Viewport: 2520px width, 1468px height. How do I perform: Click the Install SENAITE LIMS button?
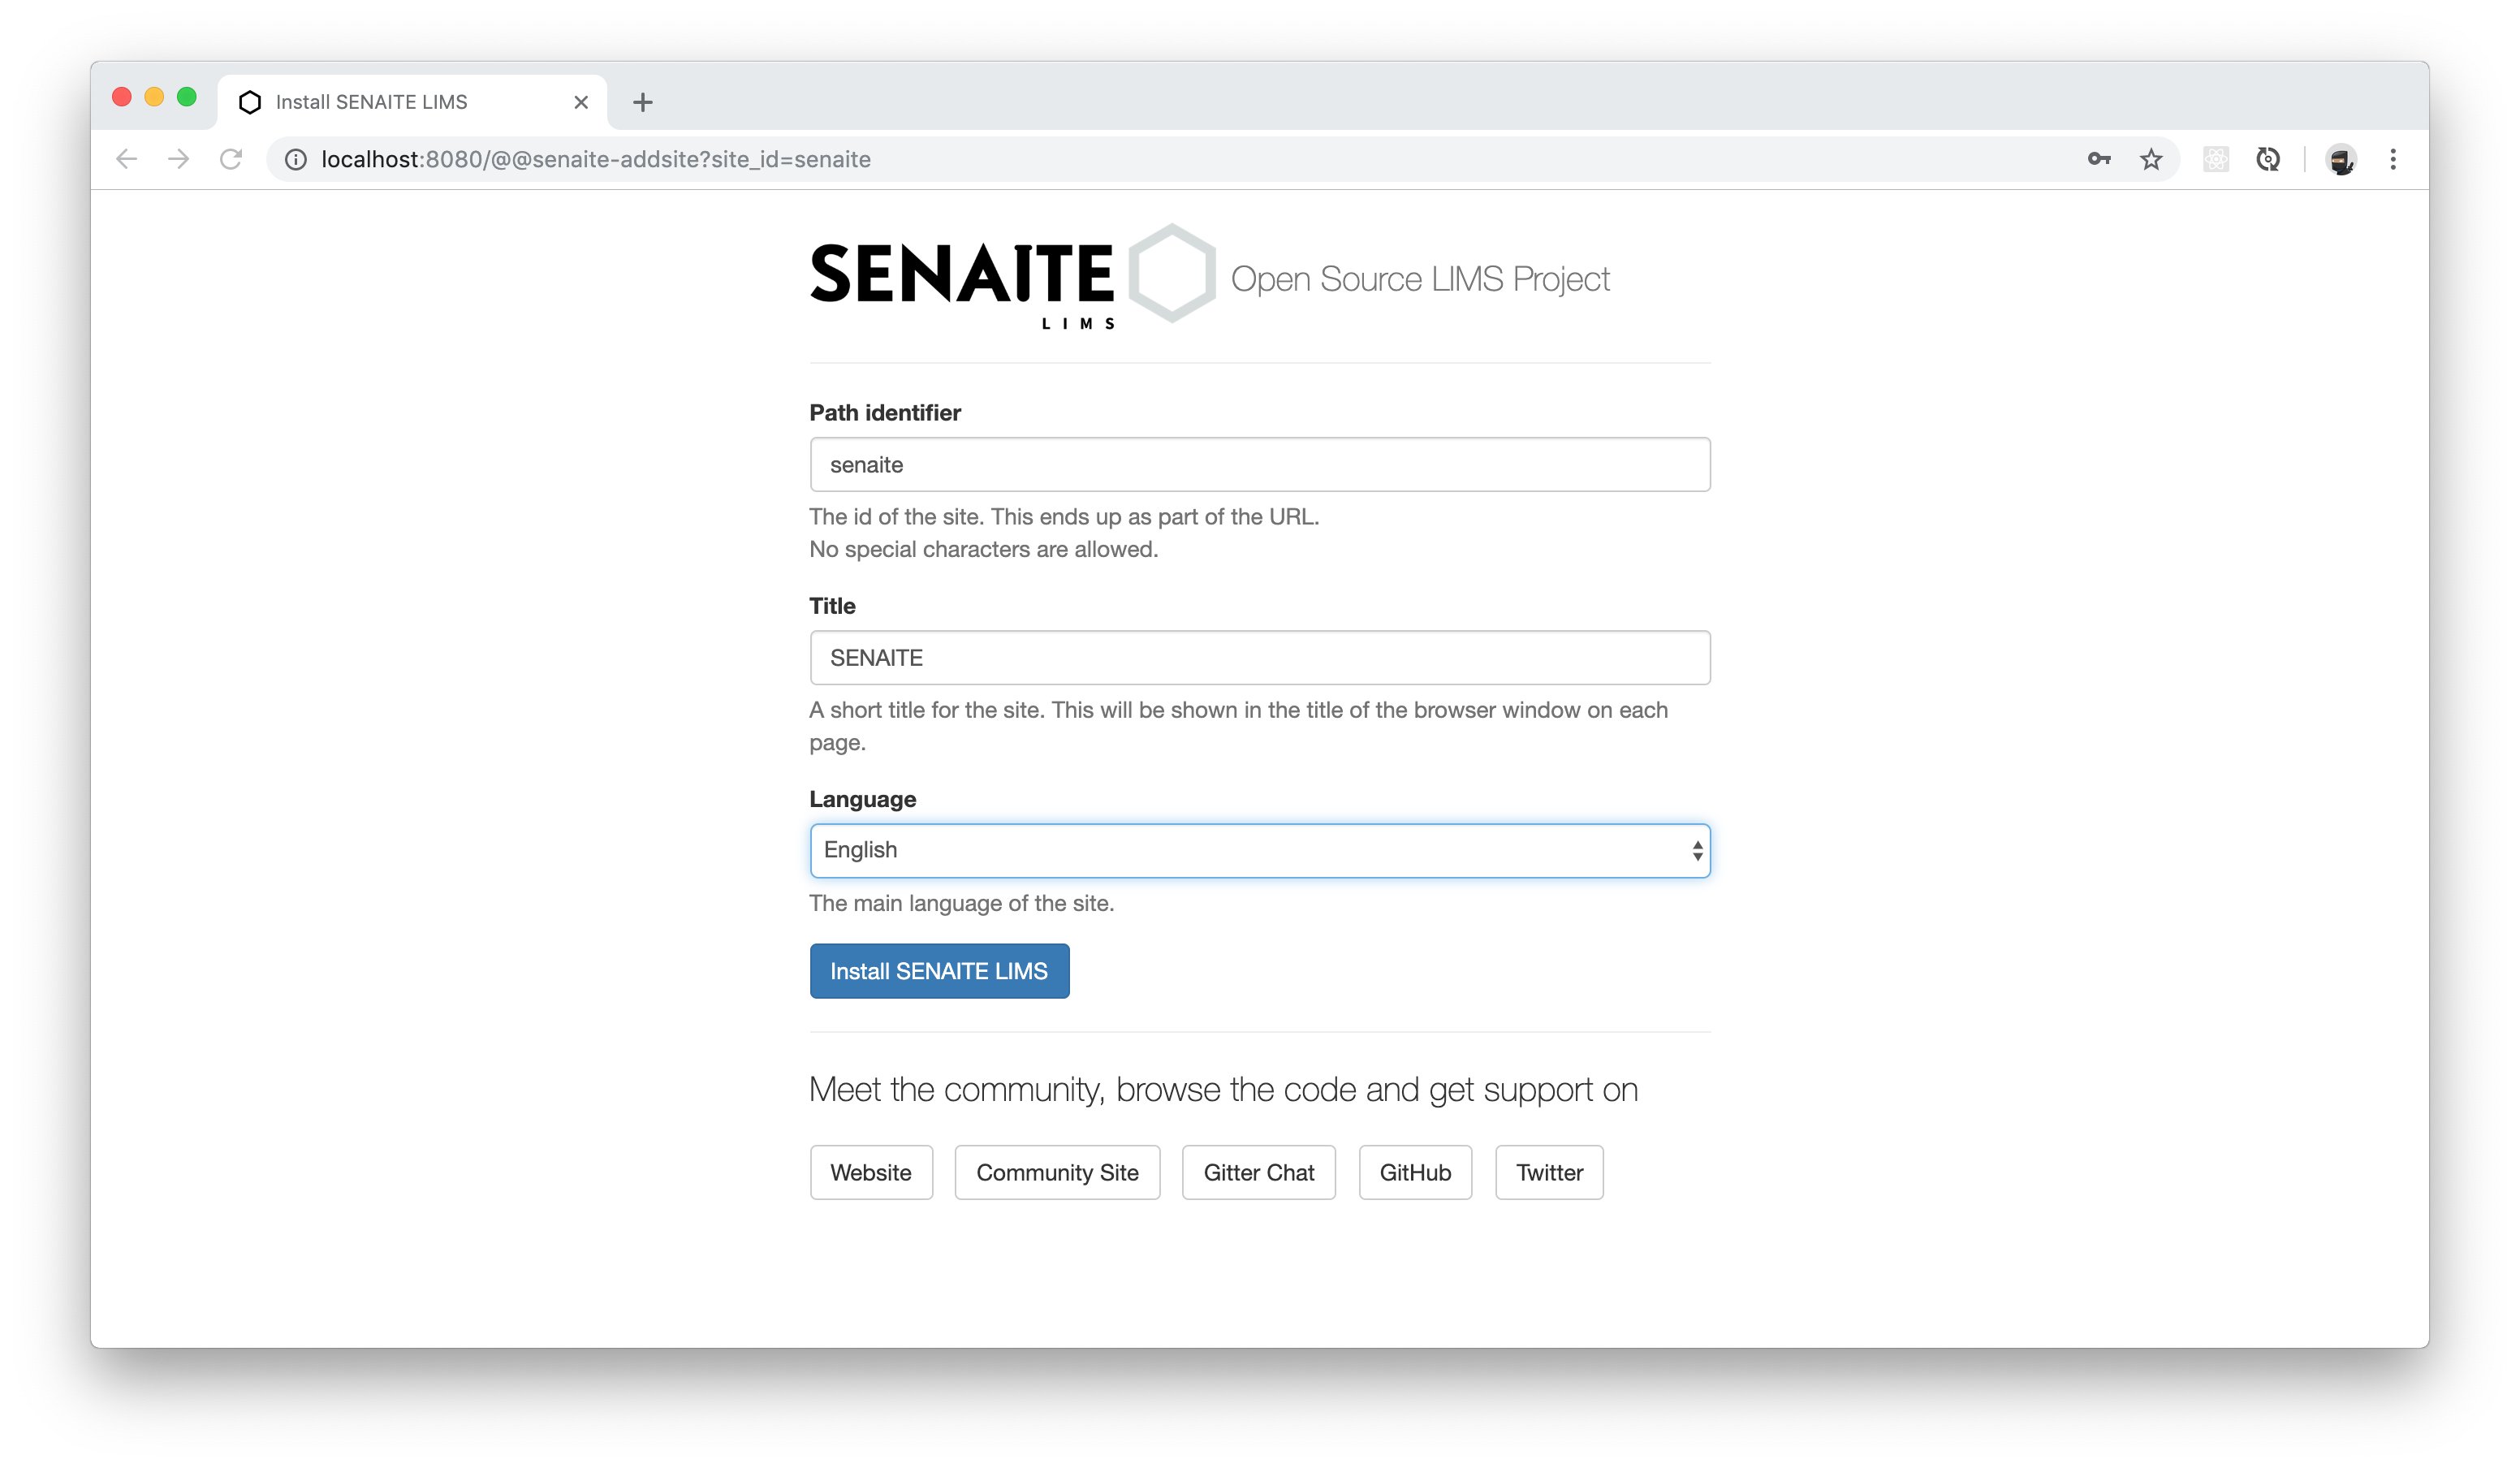[x=939, y=970]
